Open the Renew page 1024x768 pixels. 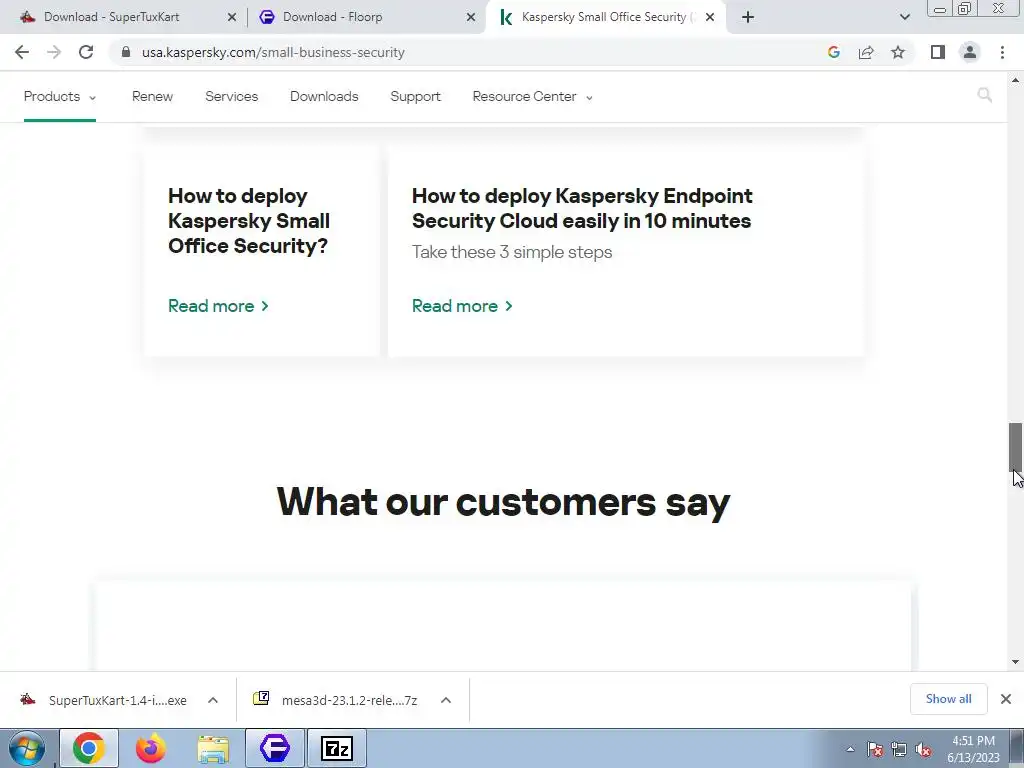pos(152,97)
